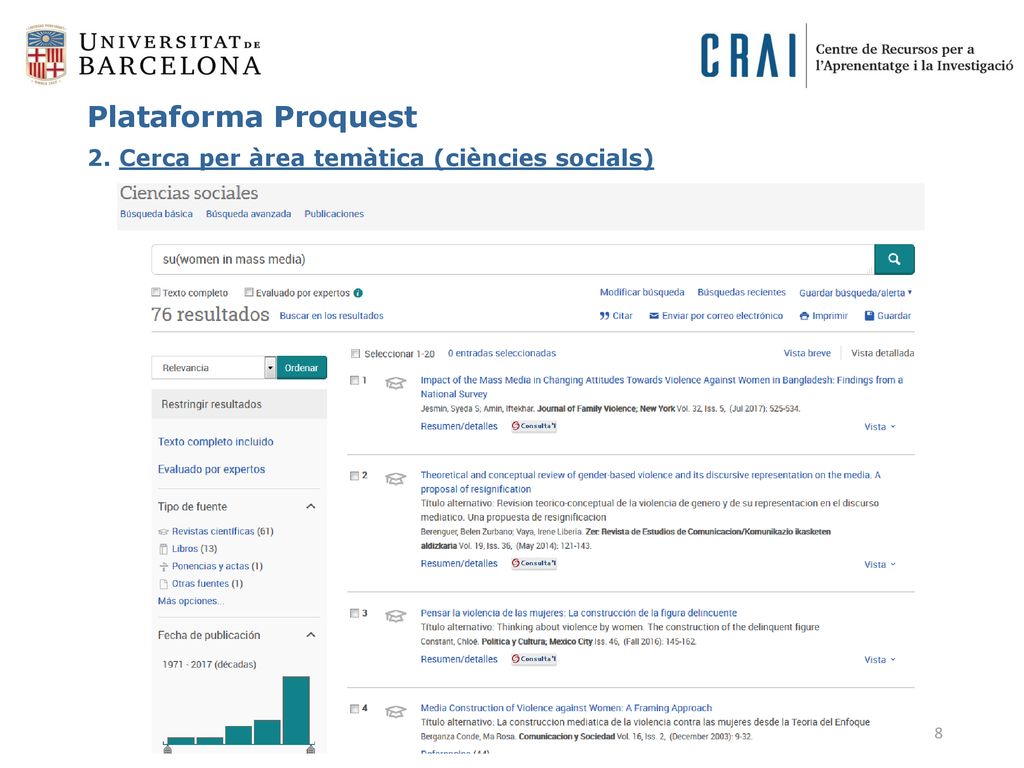Click the Ordenar button
The width and height of the screenshot is (1024, 768).
(x=302, y=368)
